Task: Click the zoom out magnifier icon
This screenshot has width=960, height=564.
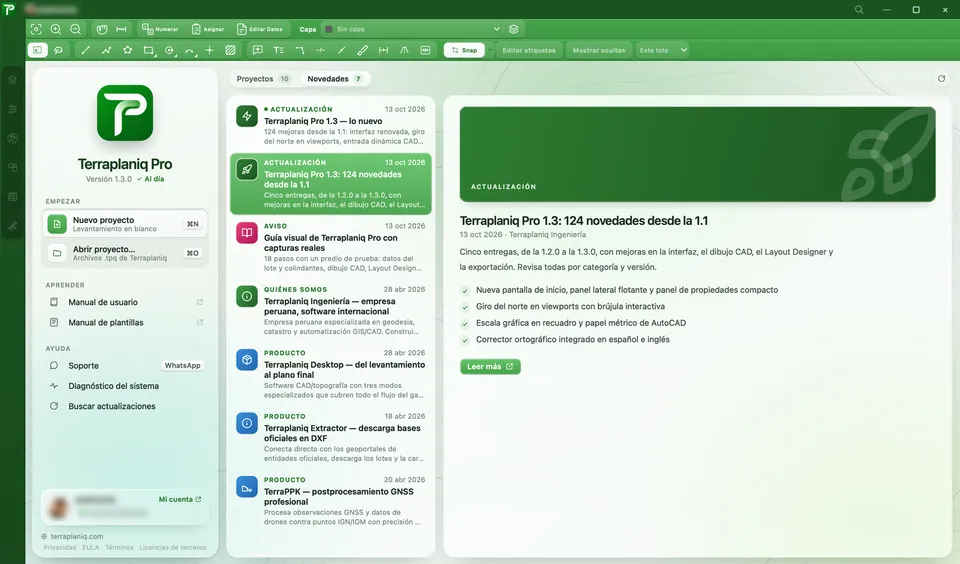Action: click(x=75, y=29)
